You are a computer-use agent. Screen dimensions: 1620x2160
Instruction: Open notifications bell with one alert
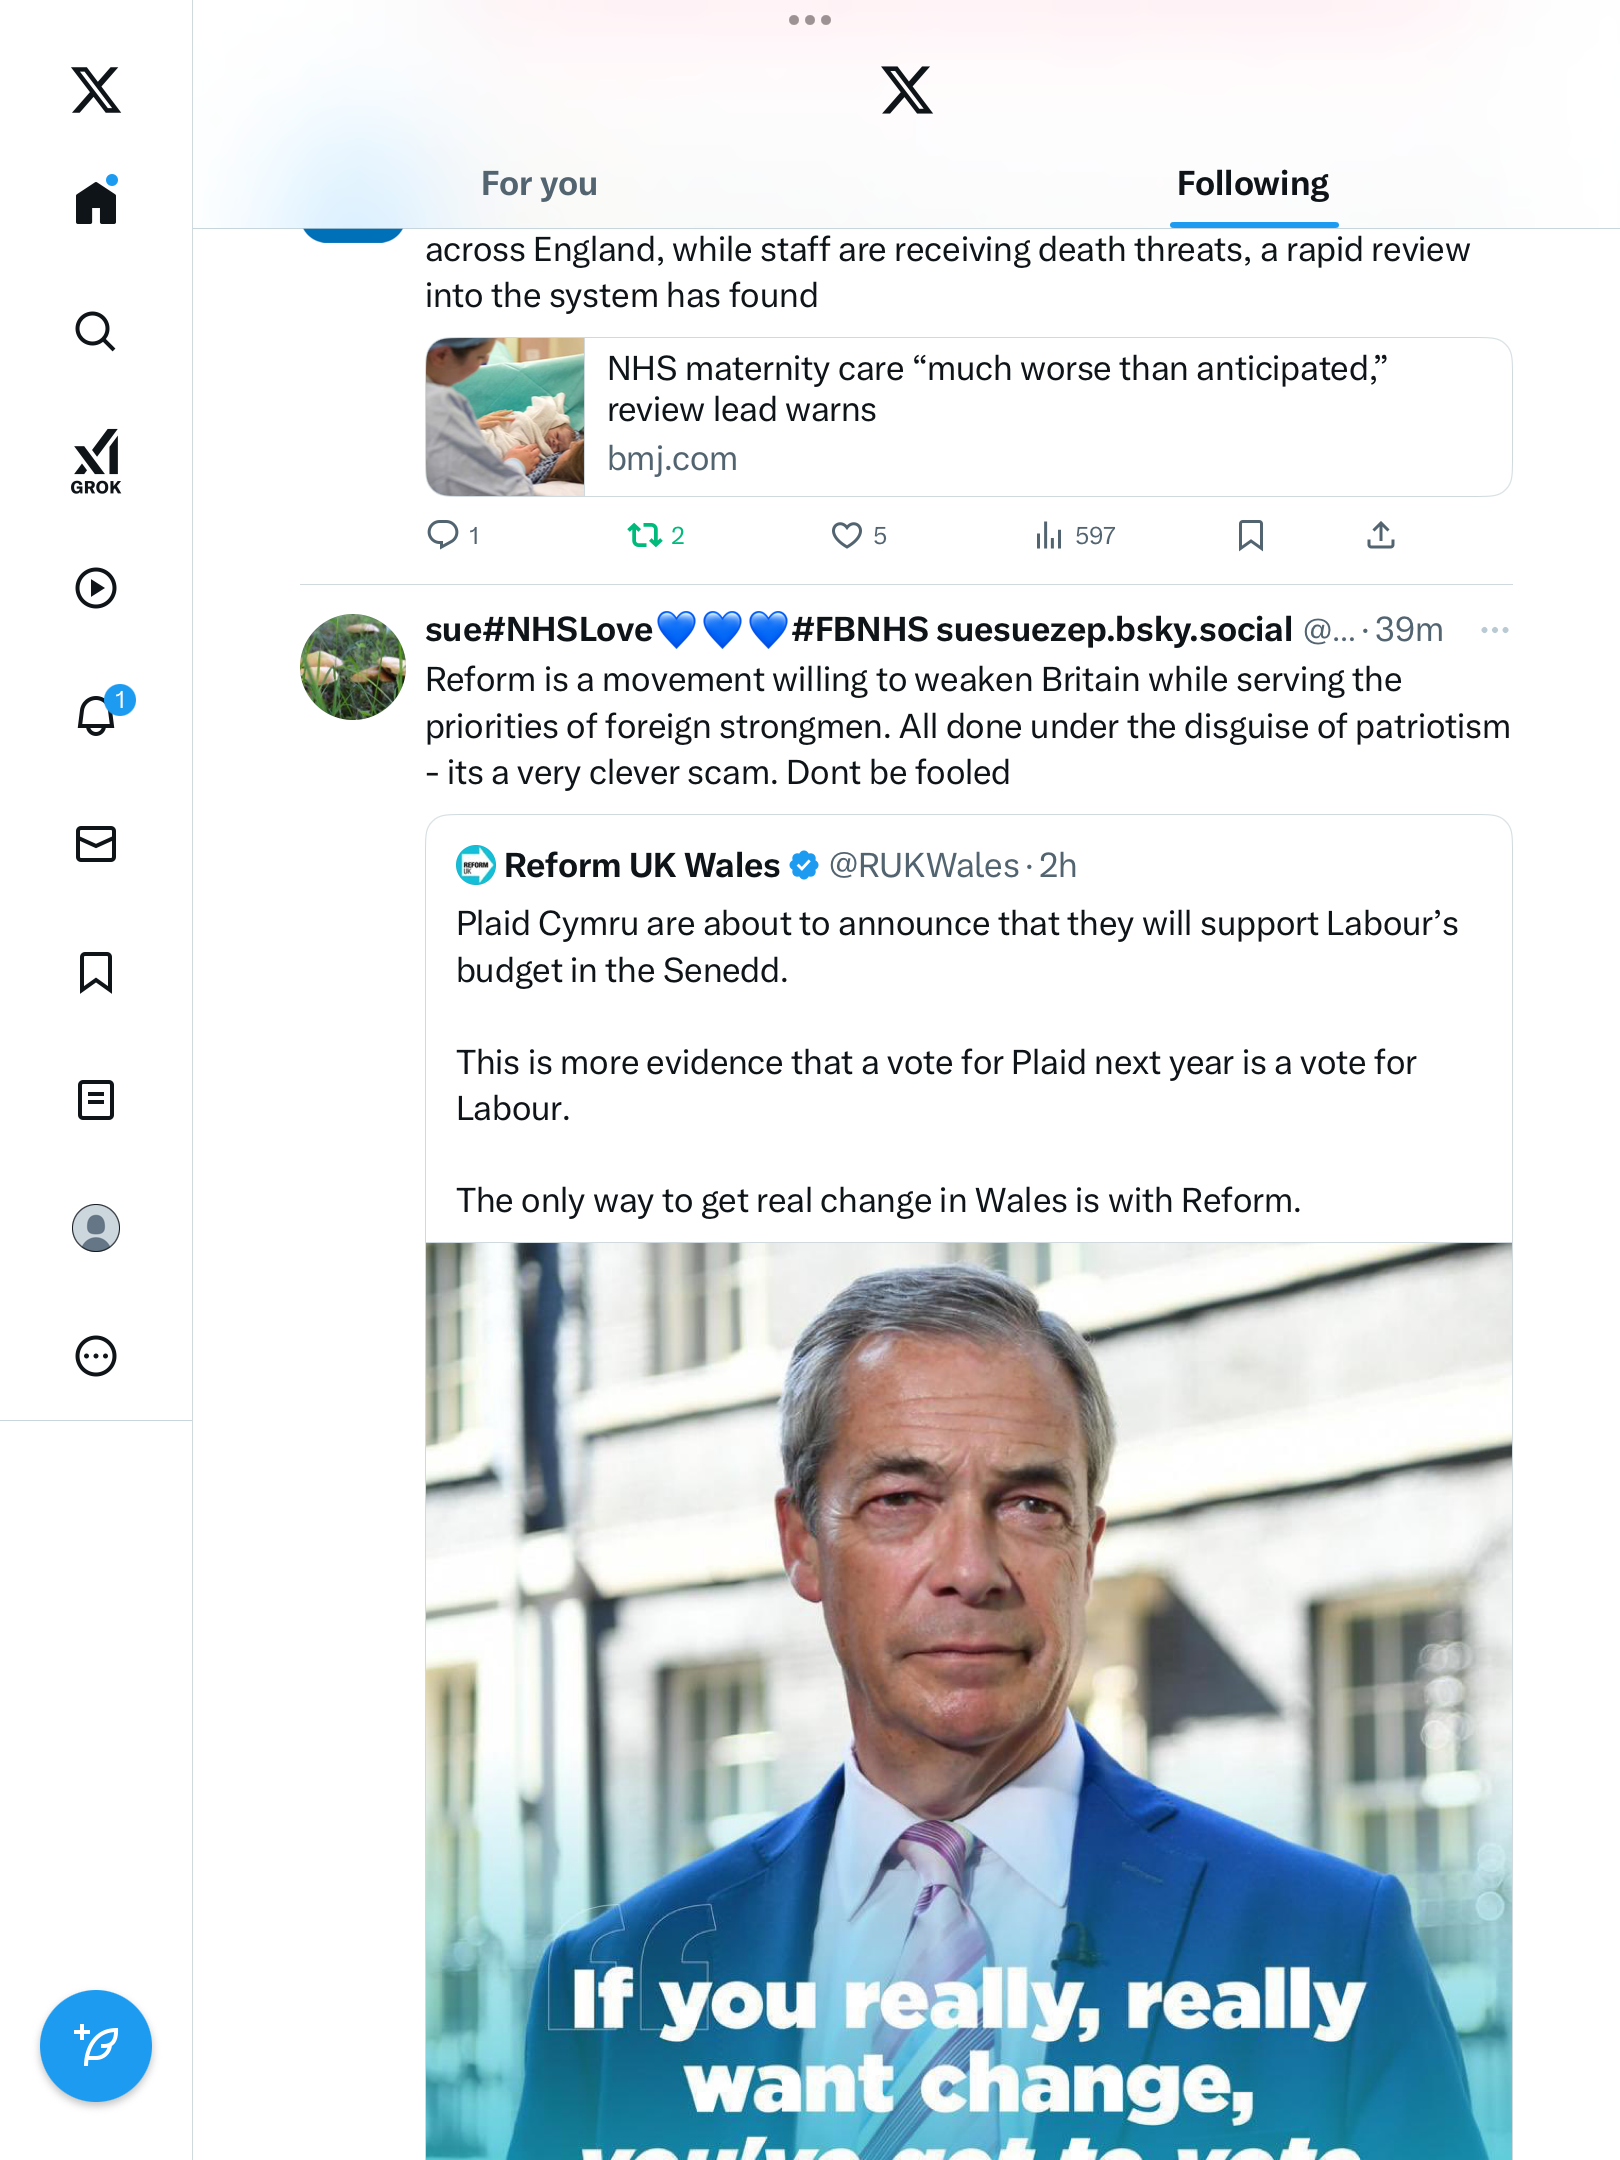click(98, 716)
